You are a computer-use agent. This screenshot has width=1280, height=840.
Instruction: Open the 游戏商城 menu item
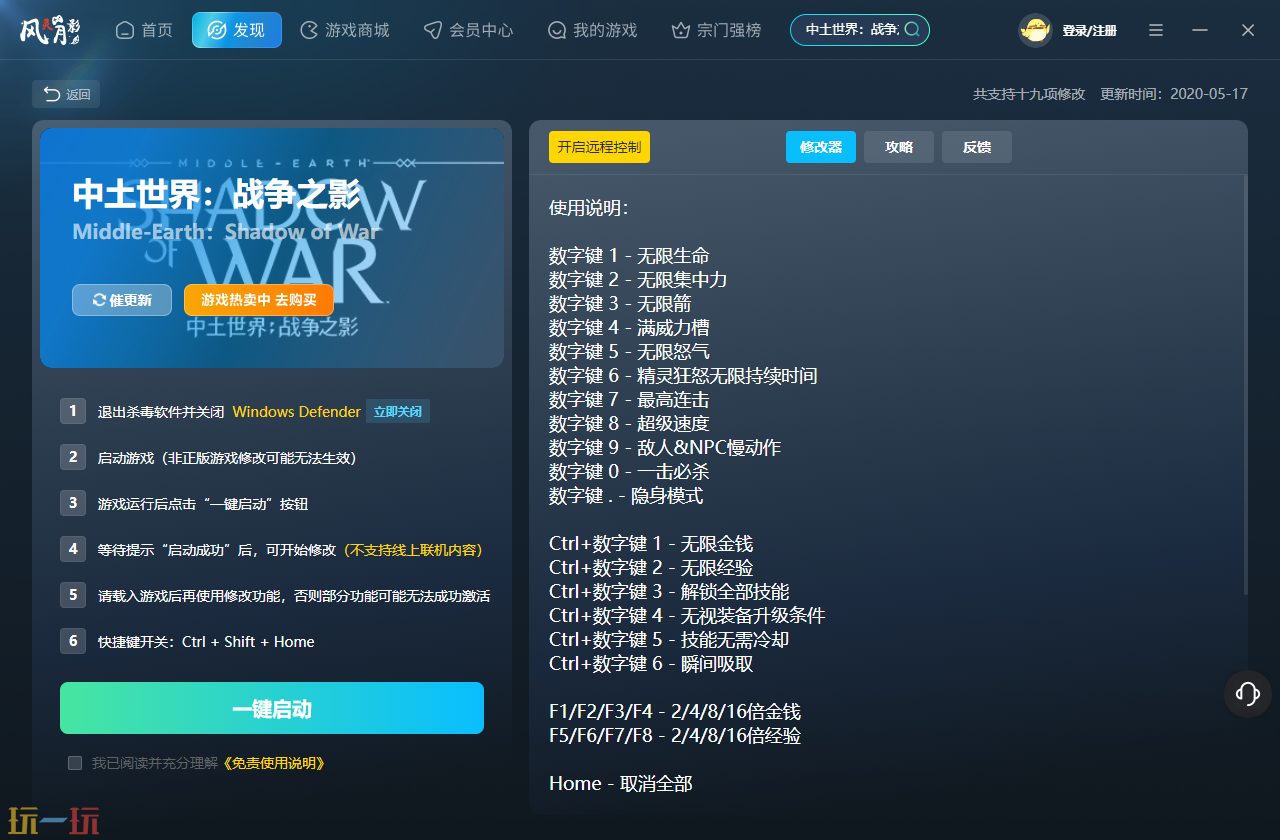click(x=344, y=30)
